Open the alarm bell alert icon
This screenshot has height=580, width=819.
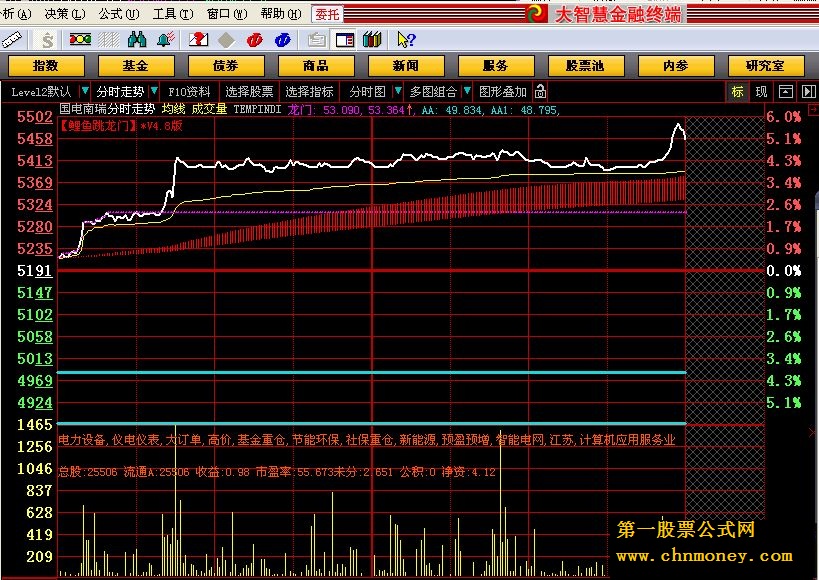pyautogui.click(x=166, y=39)
